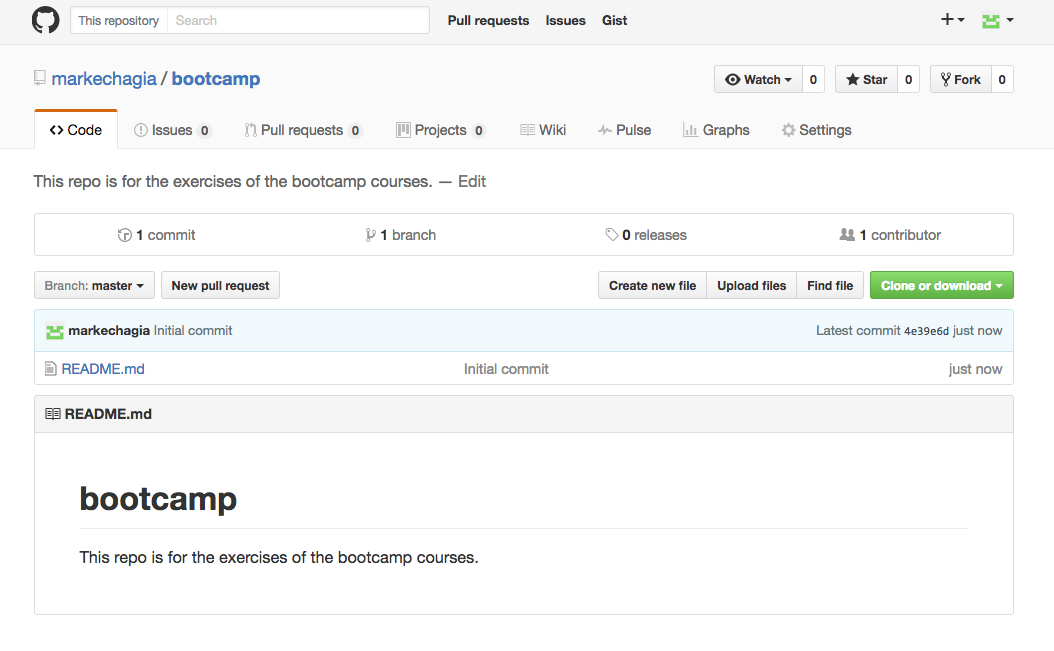Click the New pull request button
The height and width of the screenshot is (651, 1054).
tap(220, 285)
